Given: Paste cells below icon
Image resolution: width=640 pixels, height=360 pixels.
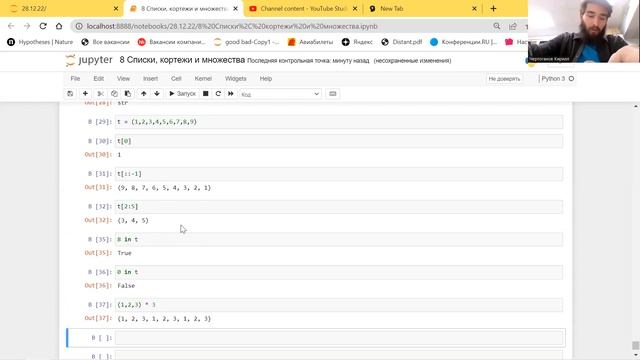Looking at the screenshot, I should click(128, 94).
